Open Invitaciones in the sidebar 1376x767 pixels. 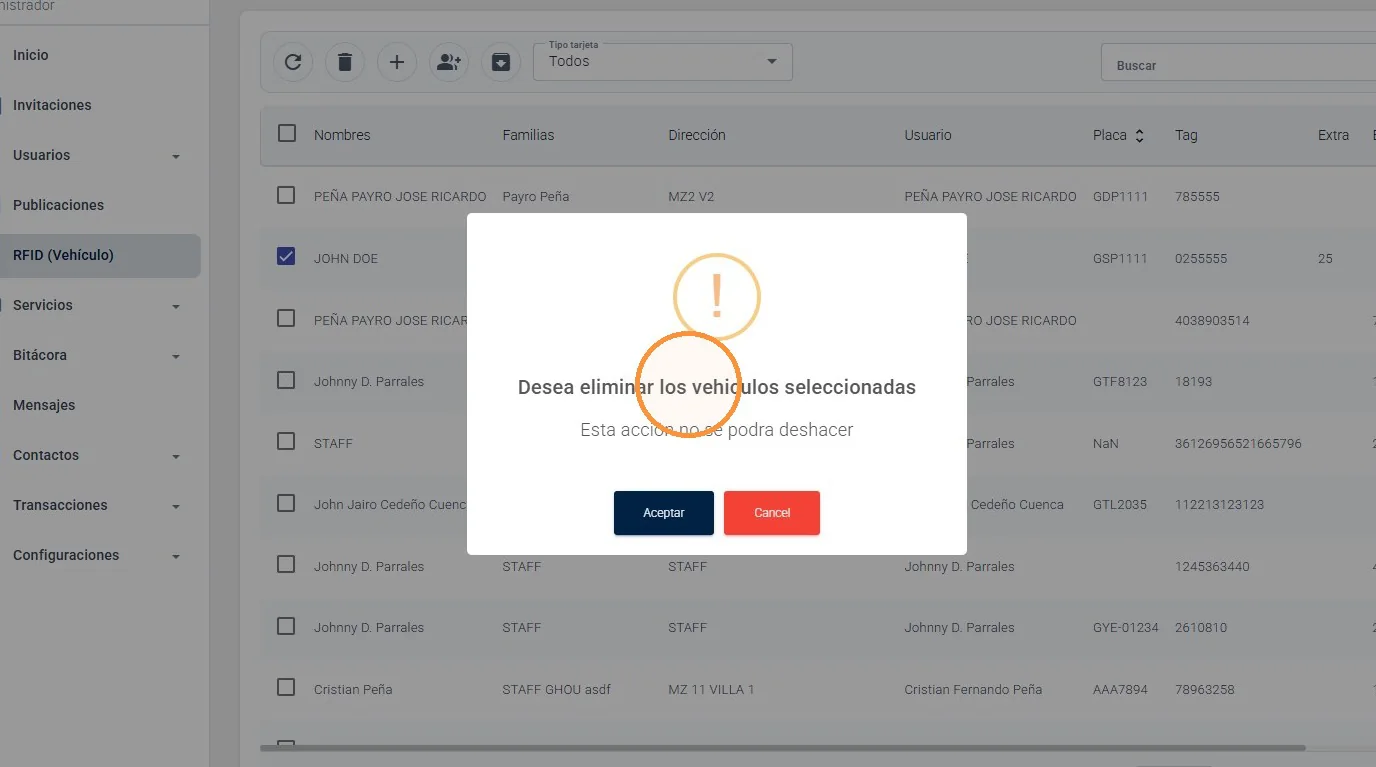(52, 105)
